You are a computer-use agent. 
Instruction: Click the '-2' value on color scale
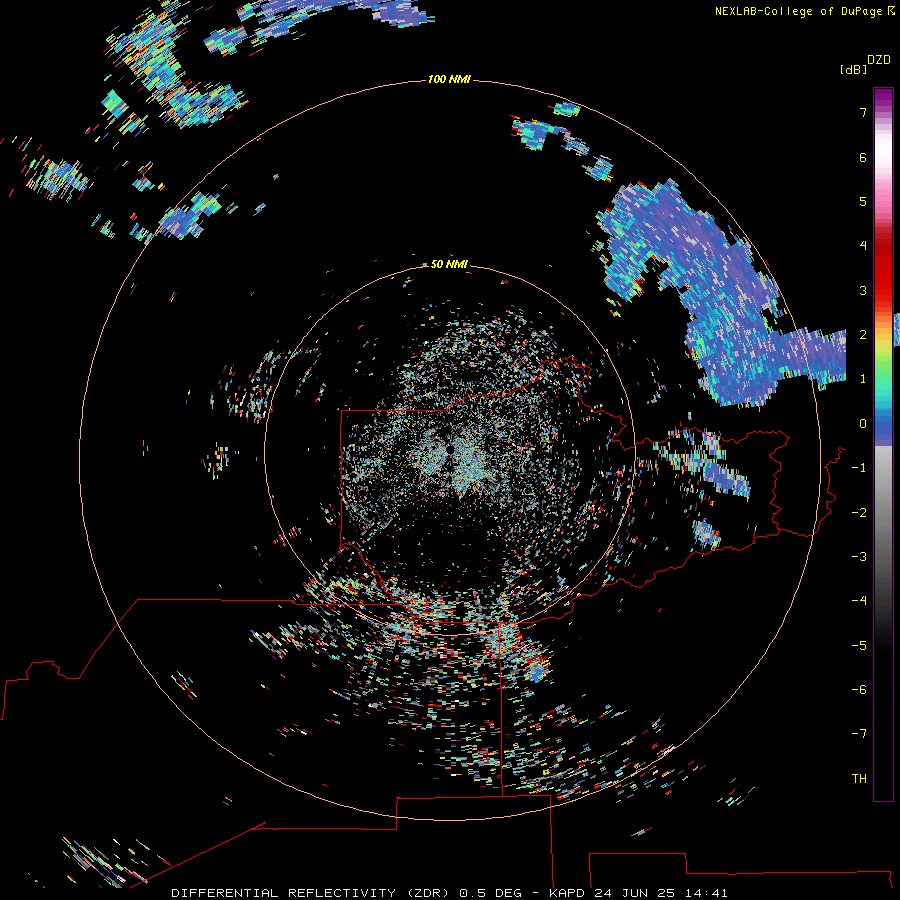tap(859, 513)
